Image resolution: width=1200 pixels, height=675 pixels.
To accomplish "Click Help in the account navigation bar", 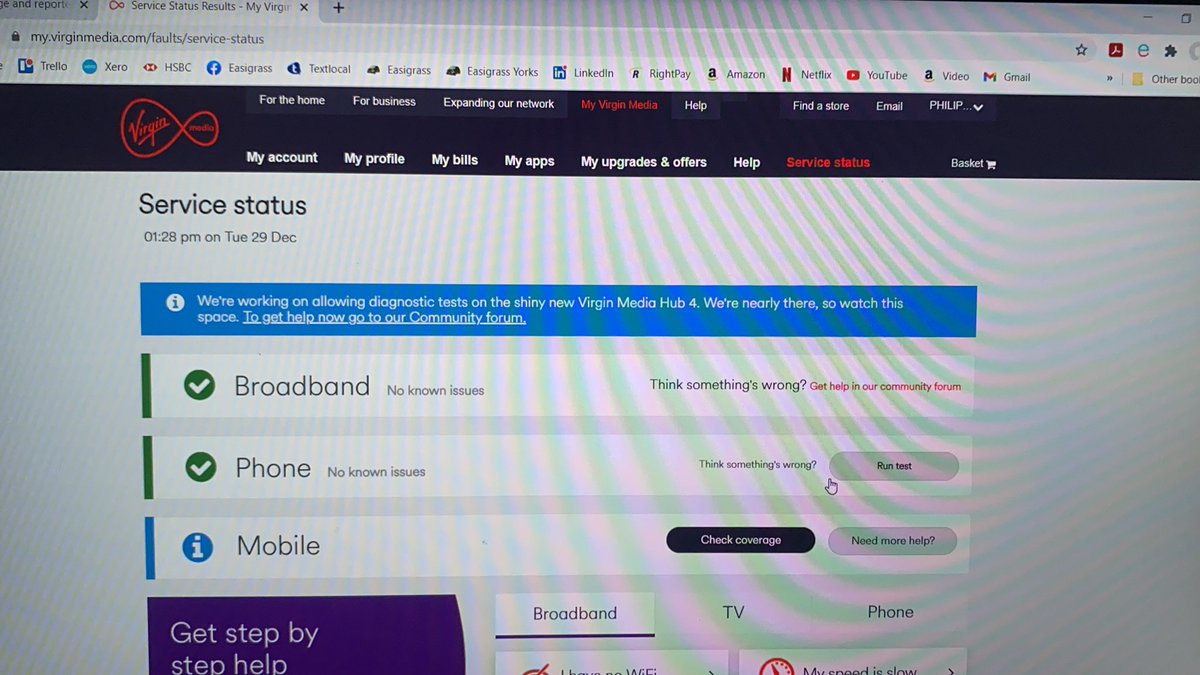I will point(747,162).
